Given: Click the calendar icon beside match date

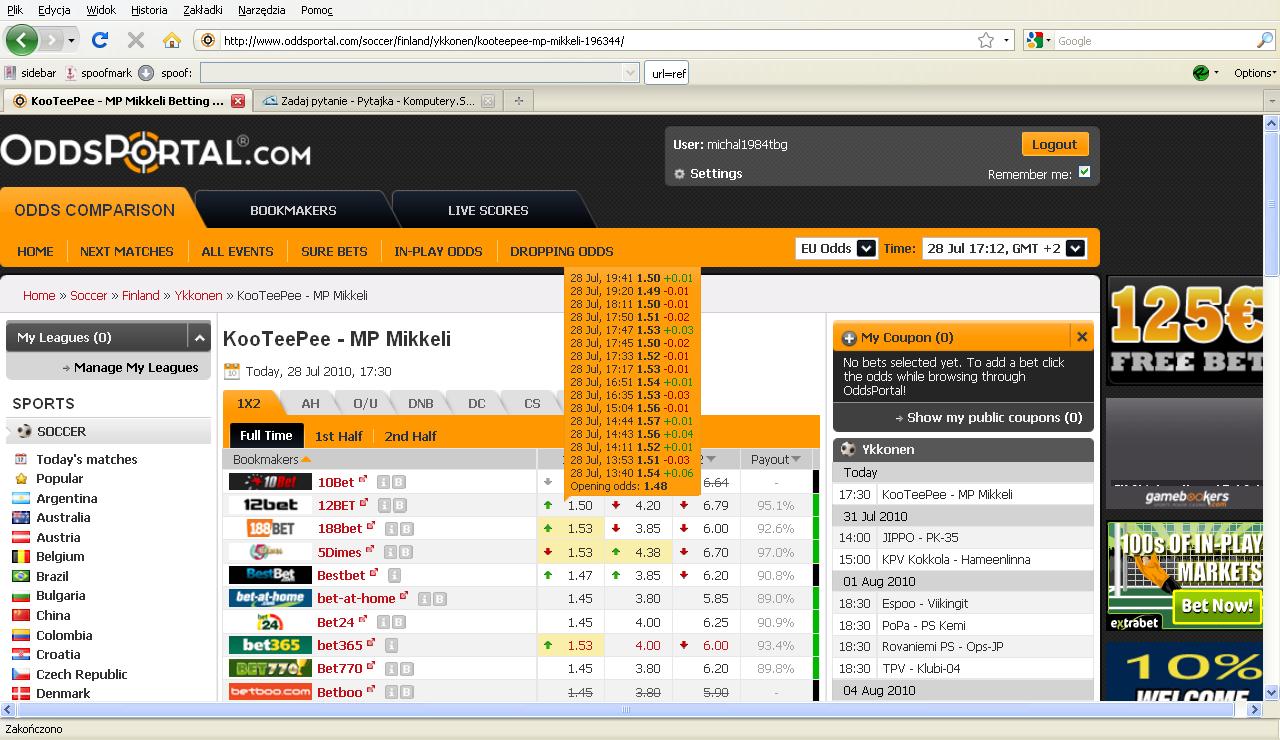Looking at the screenshot, I should pyautogui.click(x=232, y=371).
